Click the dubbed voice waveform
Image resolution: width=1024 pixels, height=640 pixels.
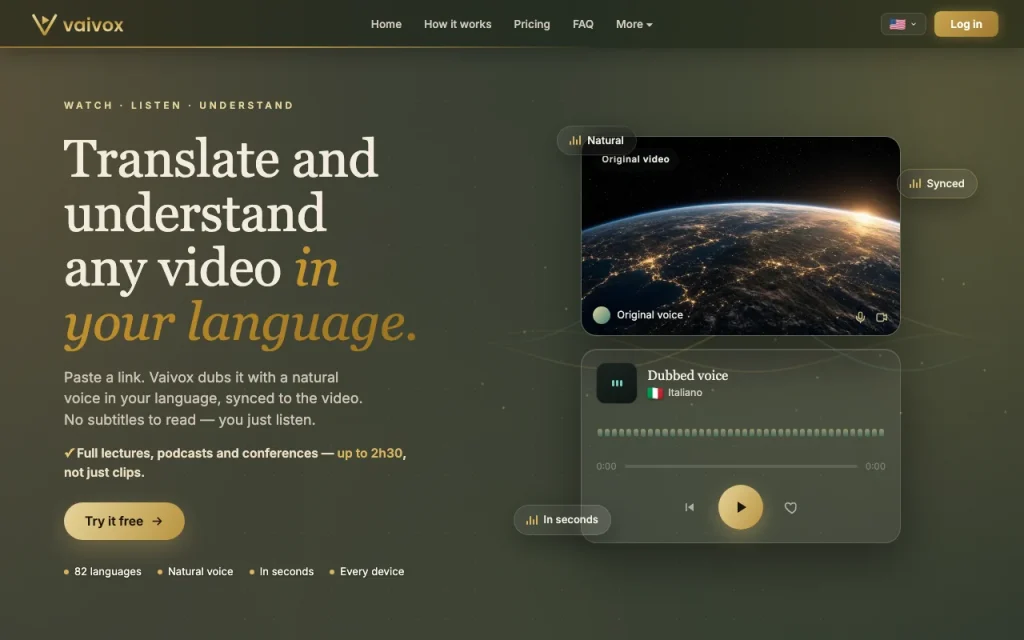coord(741,432)
